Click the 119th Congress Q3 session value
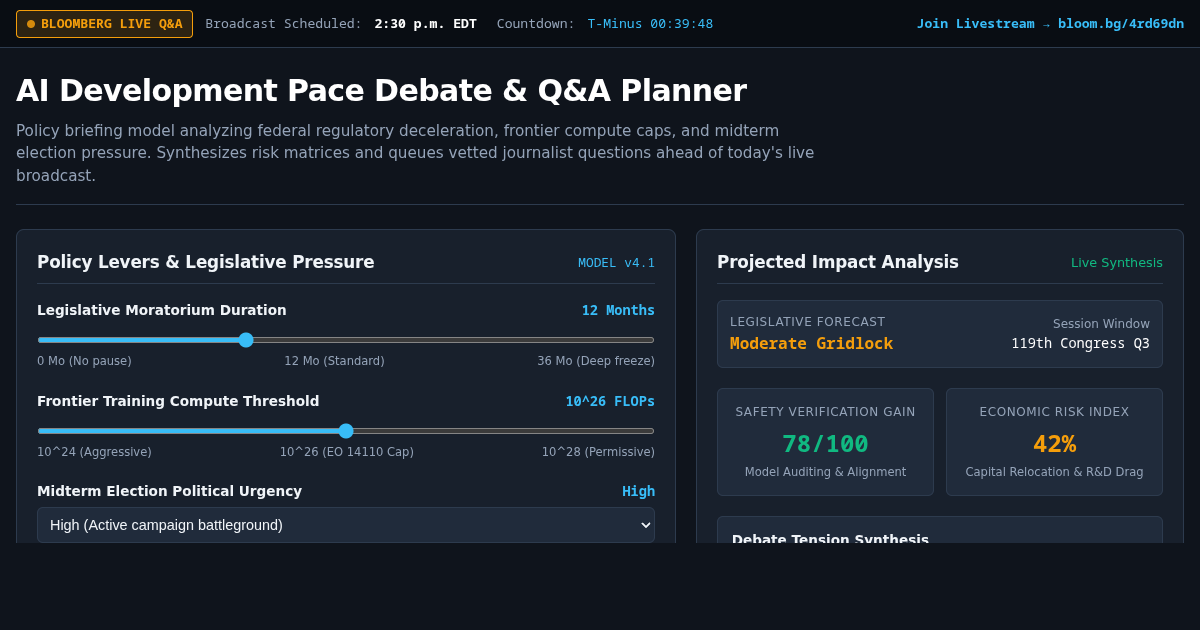Image resolution: width=1200 pixels, height=630 pixels. (1080, 343)
